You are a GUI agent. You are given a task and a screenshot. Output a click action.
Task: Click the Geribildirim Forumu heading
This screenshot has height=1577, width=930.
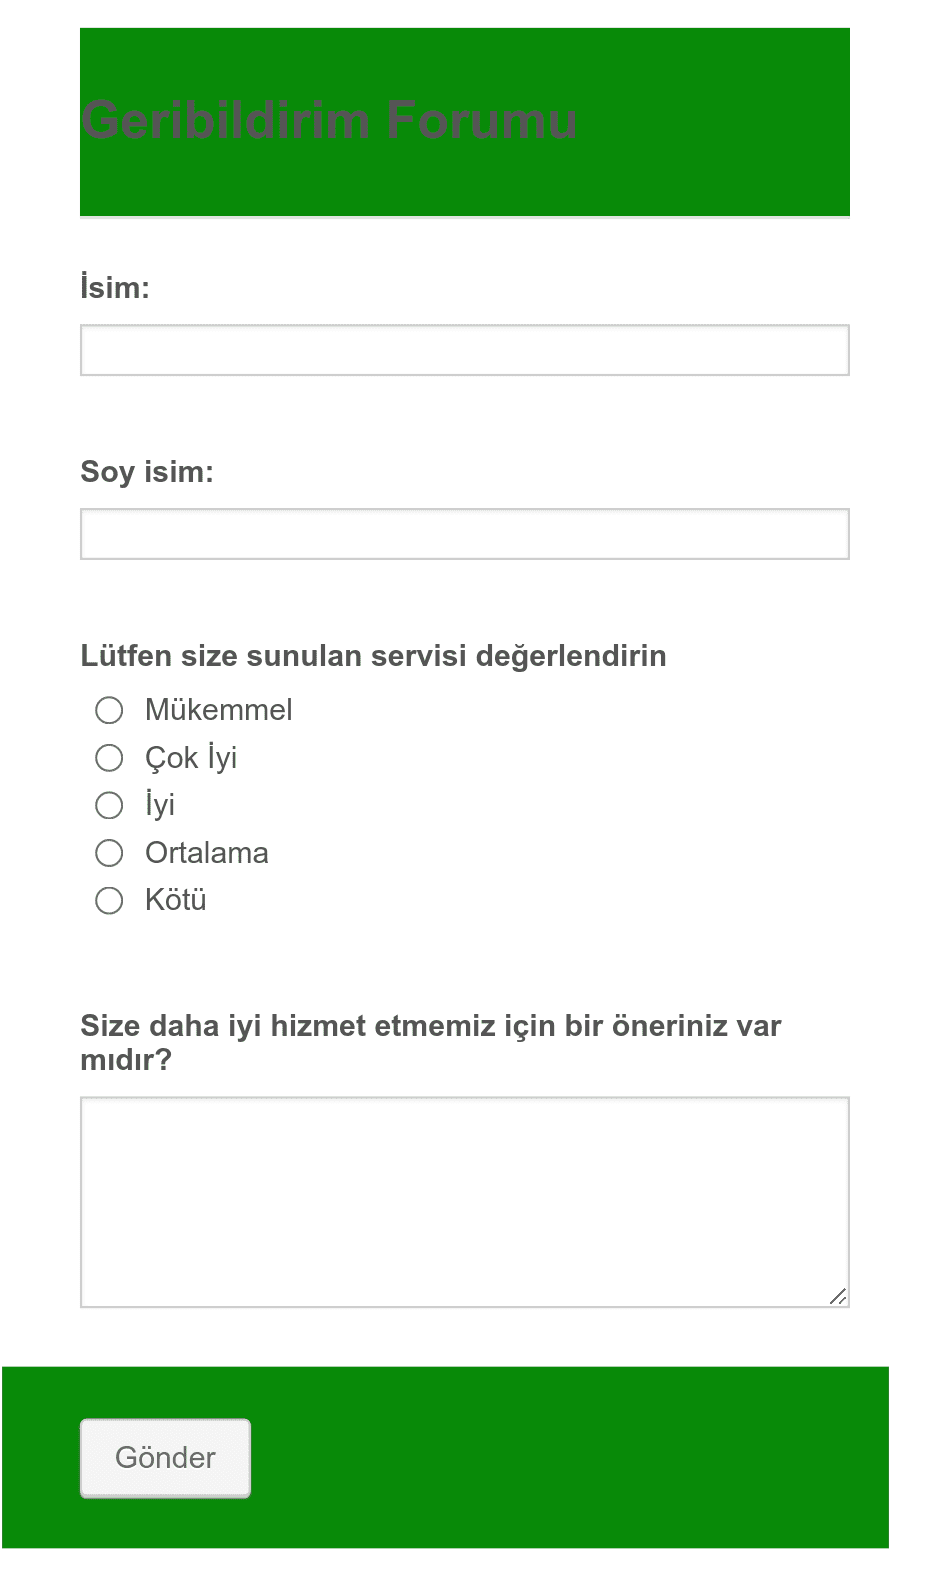[330, 120]
